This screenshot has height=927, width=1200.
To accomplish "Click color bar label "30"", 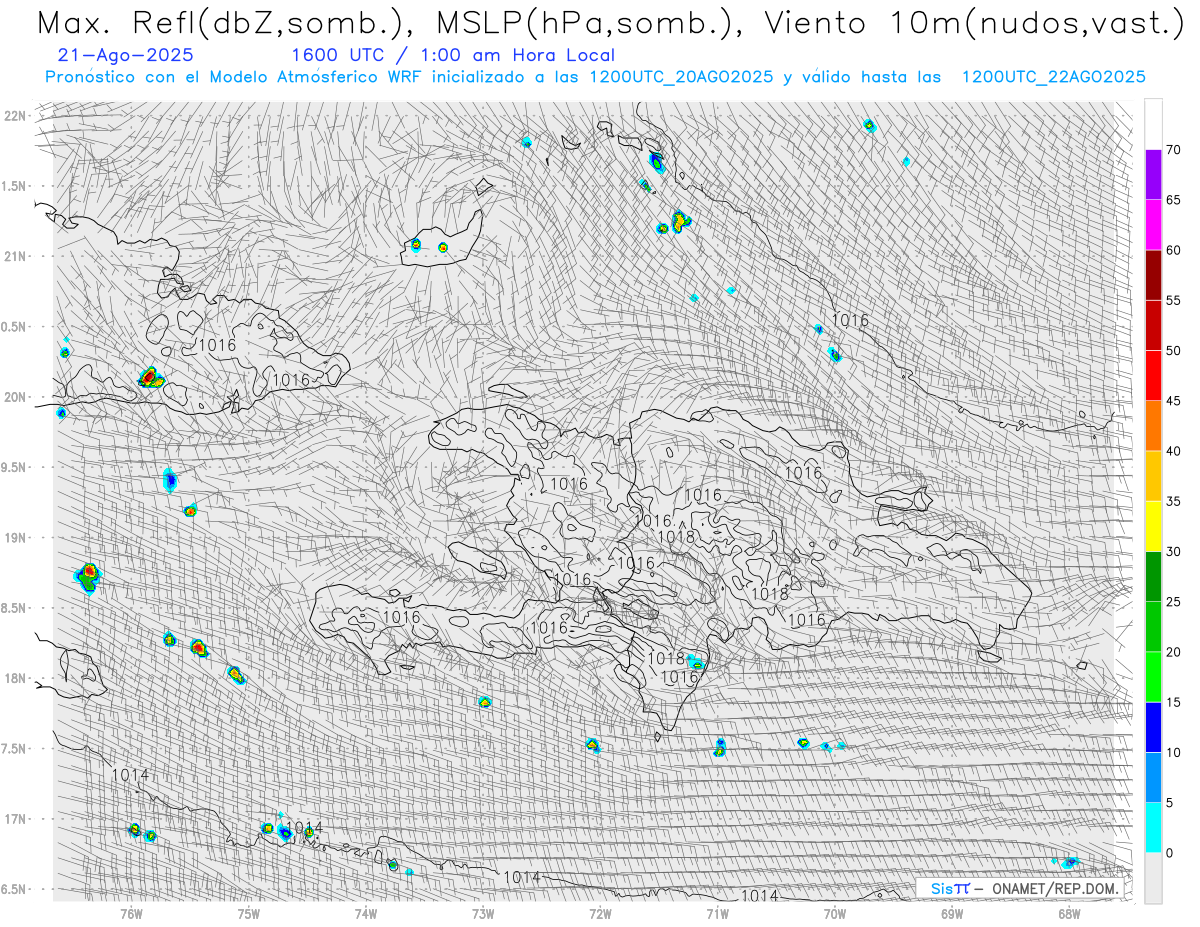I will point(1173,551).
